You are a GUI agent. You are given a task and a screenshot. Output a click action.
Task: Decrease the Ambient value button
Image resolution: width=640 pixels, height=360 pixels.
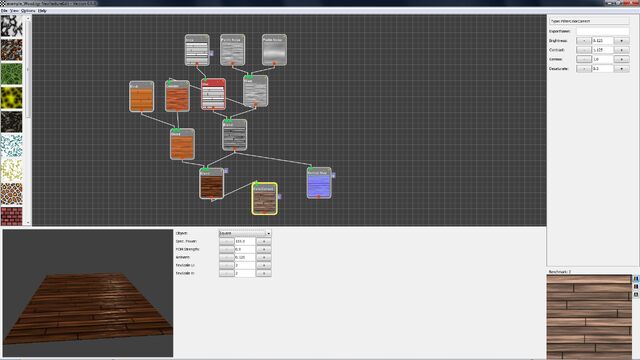point(227,257)
